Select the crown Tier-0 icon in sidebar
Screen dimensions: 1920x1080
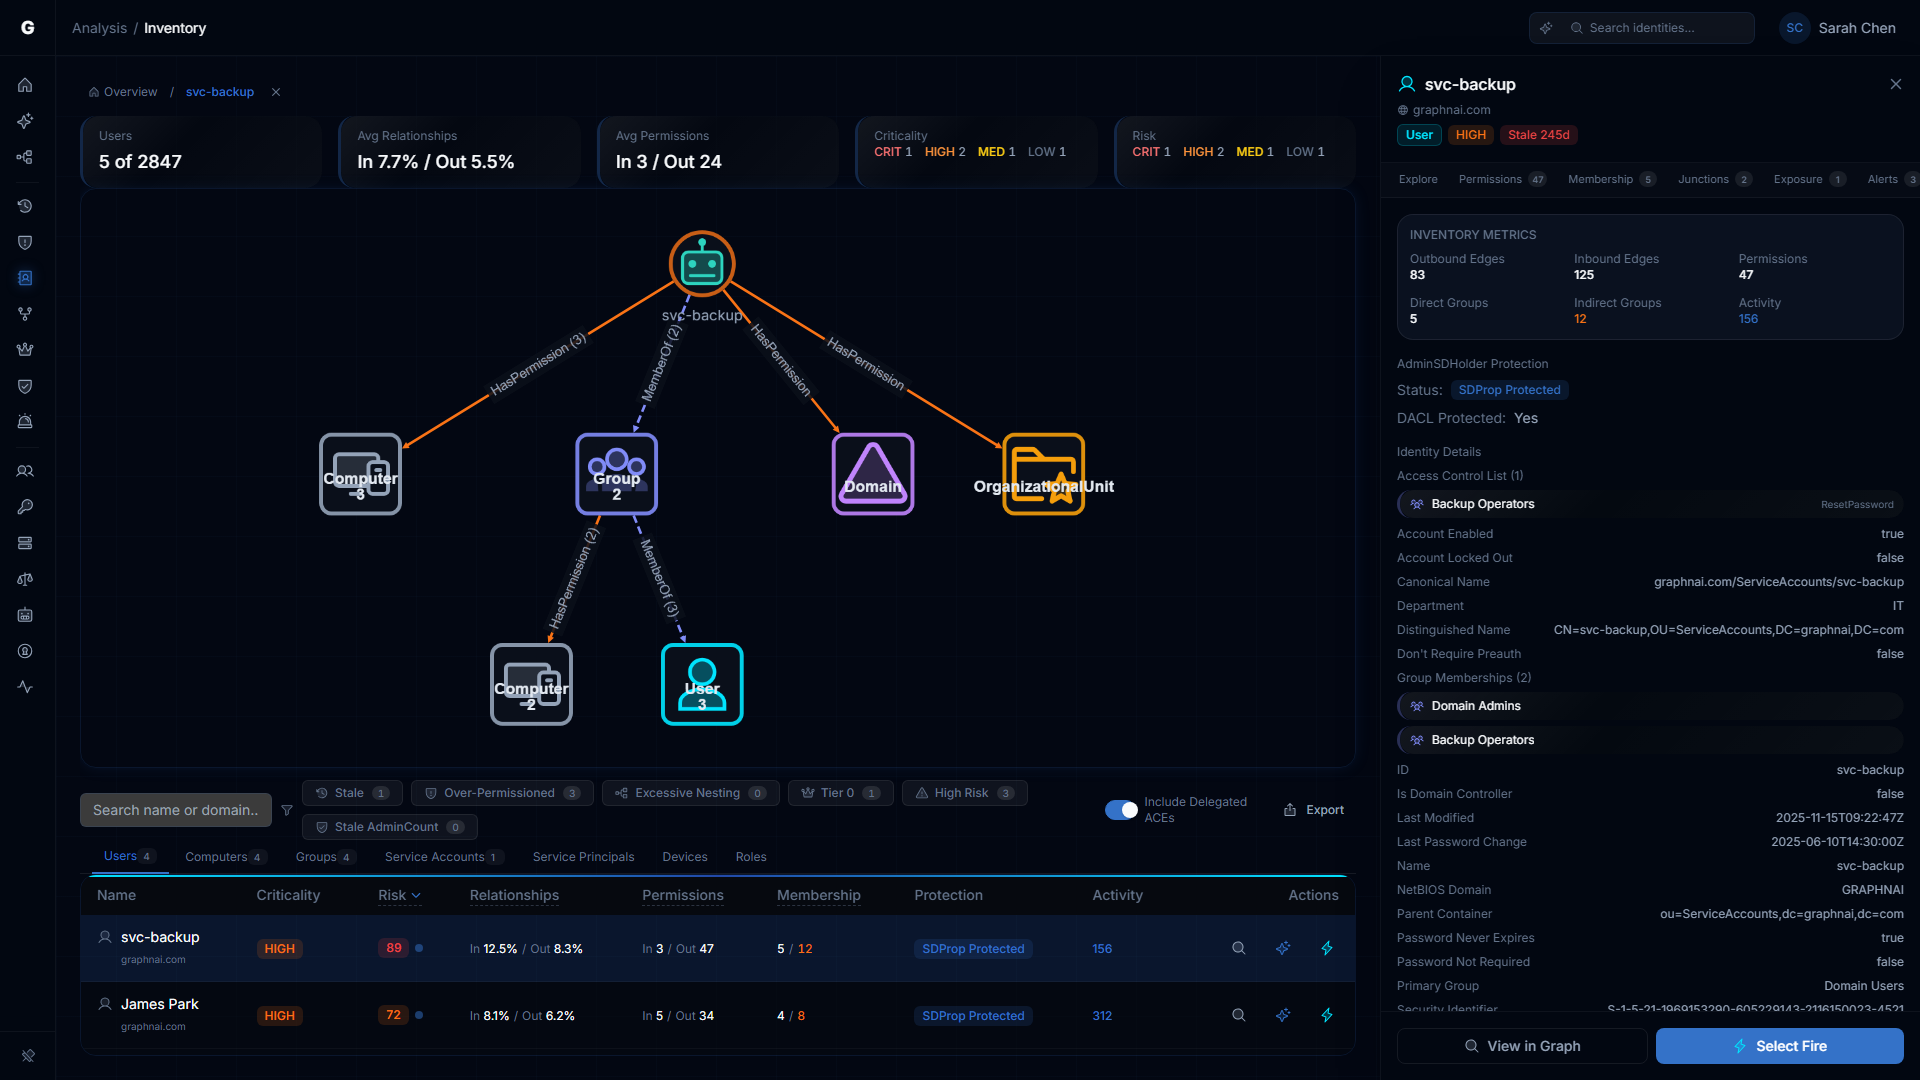pyautogui.click(x=25, y=349)
